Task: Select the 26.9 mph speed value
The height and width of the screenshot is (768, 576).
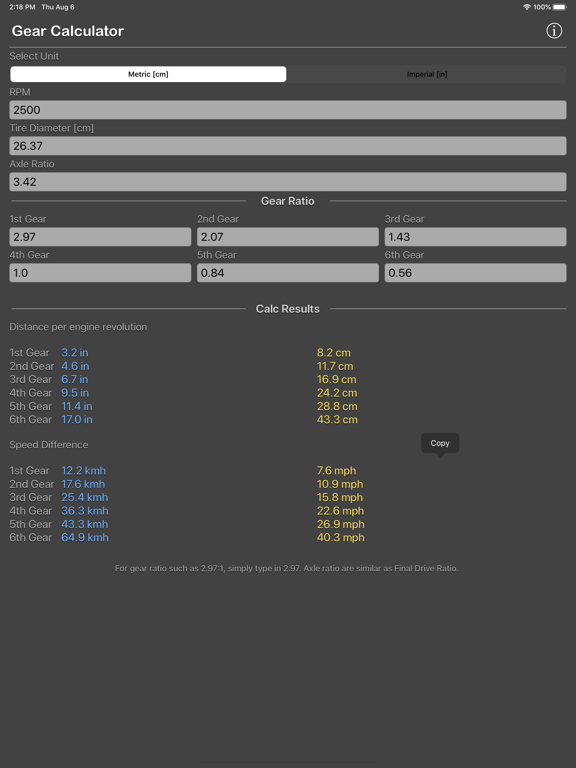Action: (x=340, y=524)
